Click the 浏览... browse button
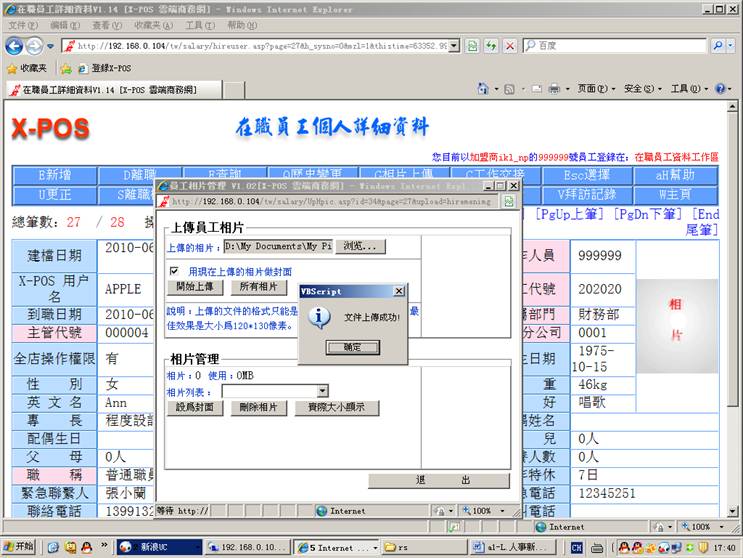Image resolution: width=743 pixels, height=558 pixels. (x=361, y=246)
